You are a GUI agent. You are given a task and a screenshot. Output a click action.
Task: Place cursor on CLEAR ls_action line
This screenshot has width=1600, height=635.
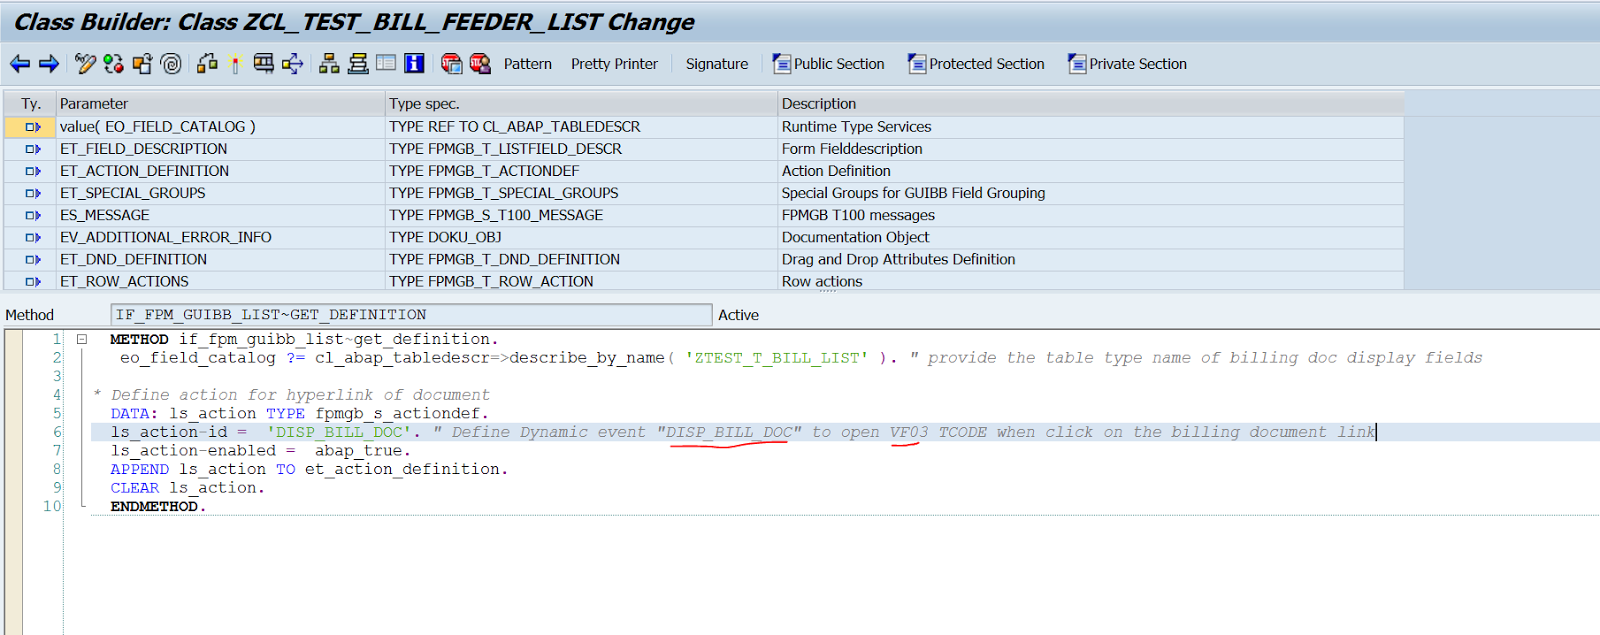click(187, 488)
